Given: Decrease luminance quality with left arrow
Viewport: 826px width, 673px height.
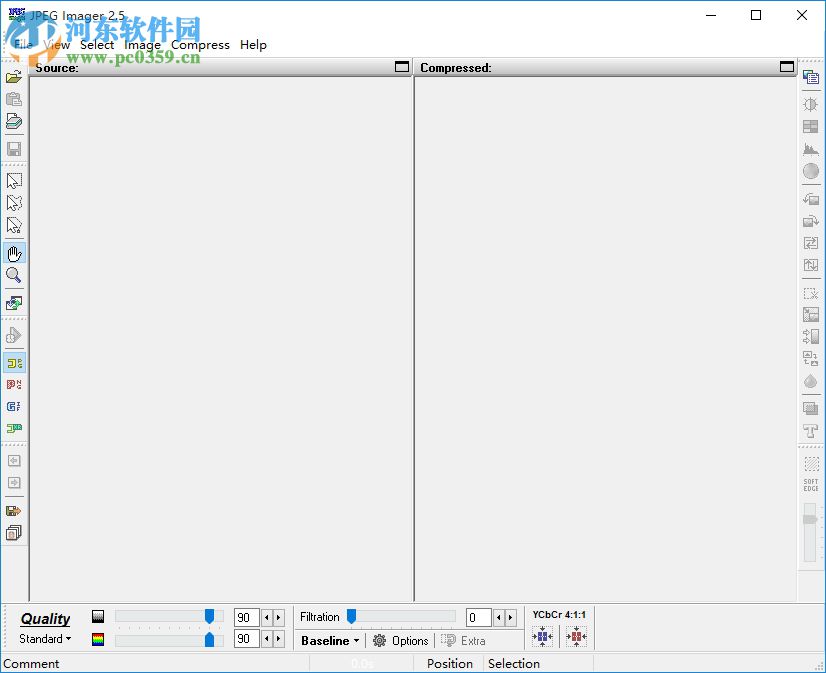Looking at the screenshot, I should click(x=267, y=617).
